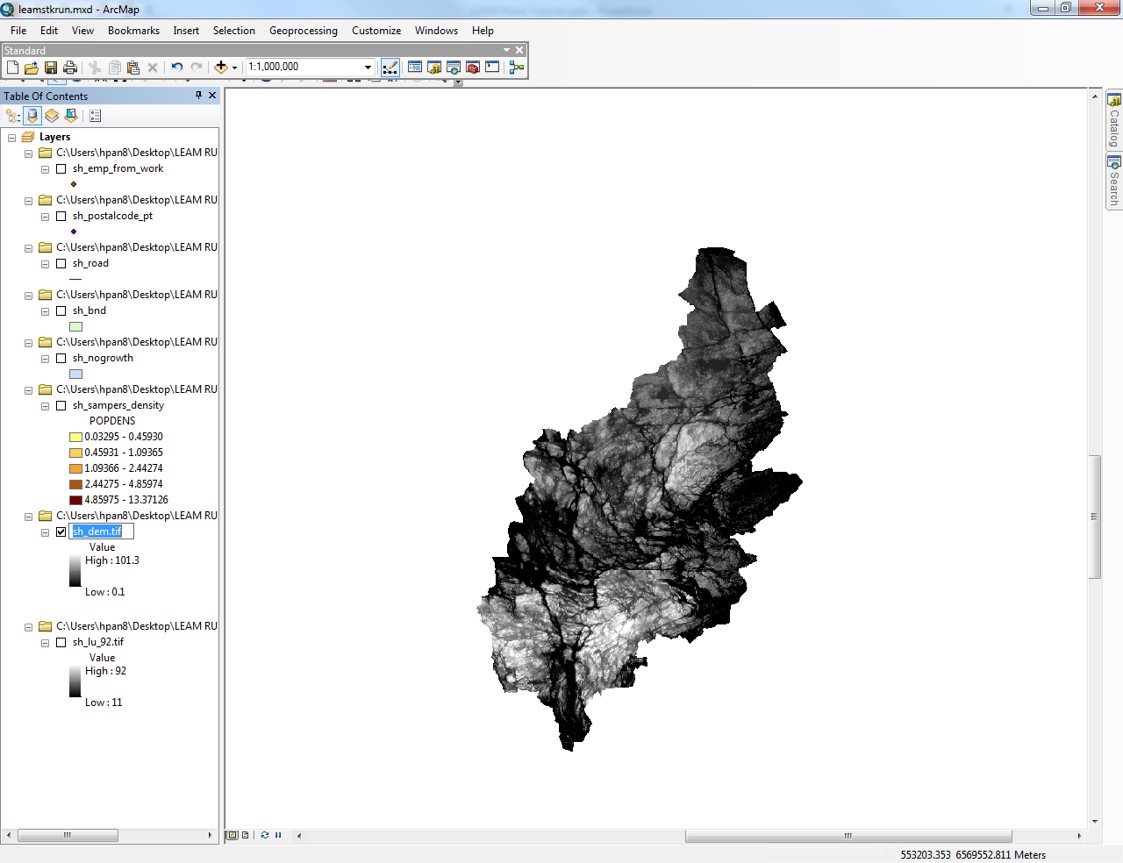Refresh the map display

coord(265,835)
